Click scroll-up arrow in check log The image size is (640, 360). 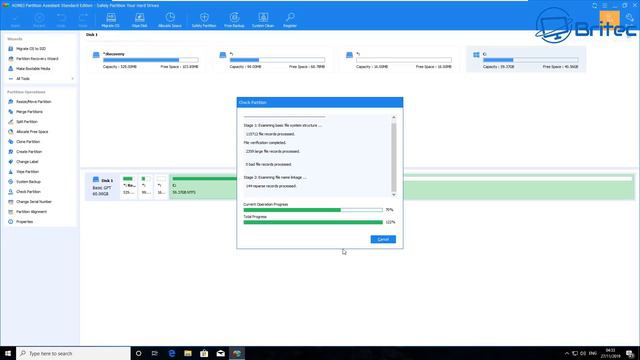click(393, 118)
